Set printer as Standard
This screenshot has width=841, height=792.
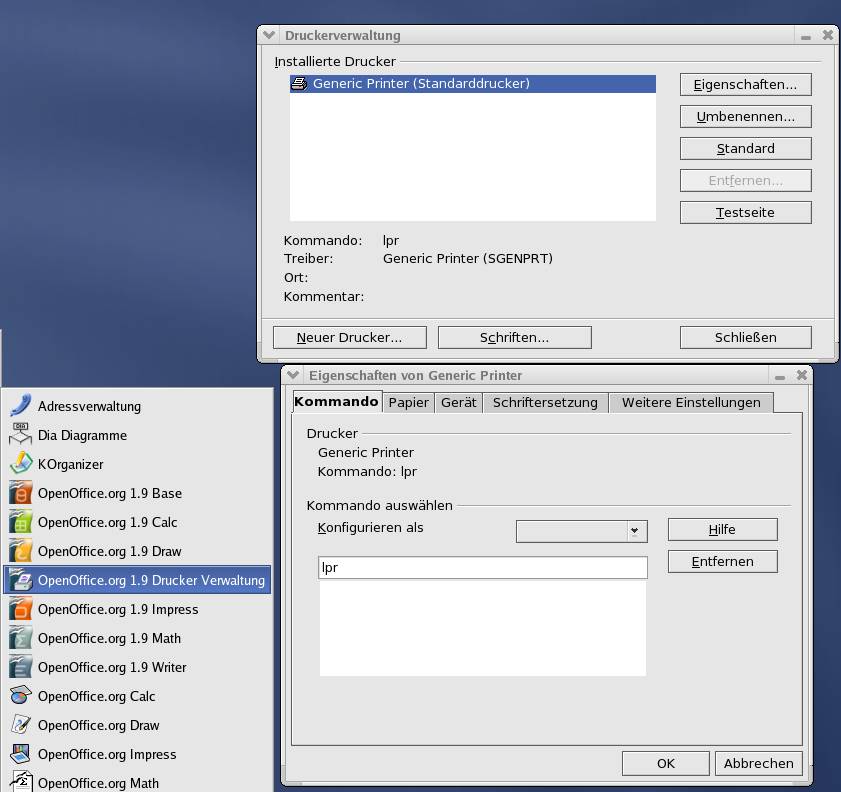coord(746,149)
